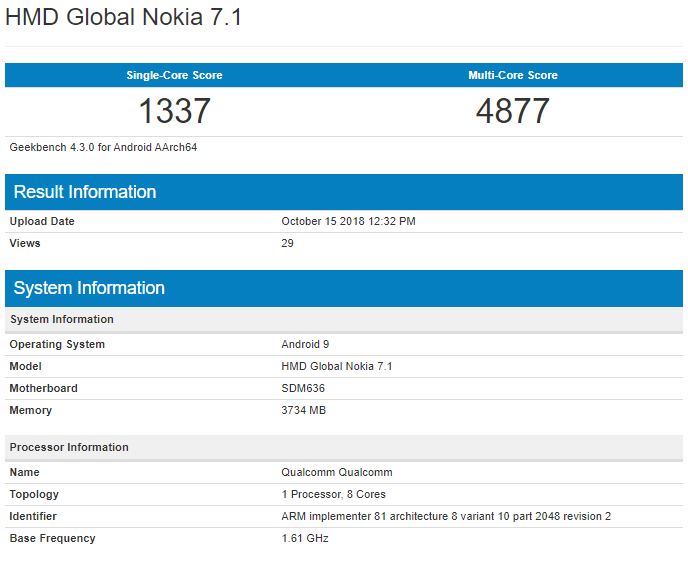The height and width of the screenshot is (563, 688).
Task: Click the 'Result Information' section header
Action: click(344, 192)
